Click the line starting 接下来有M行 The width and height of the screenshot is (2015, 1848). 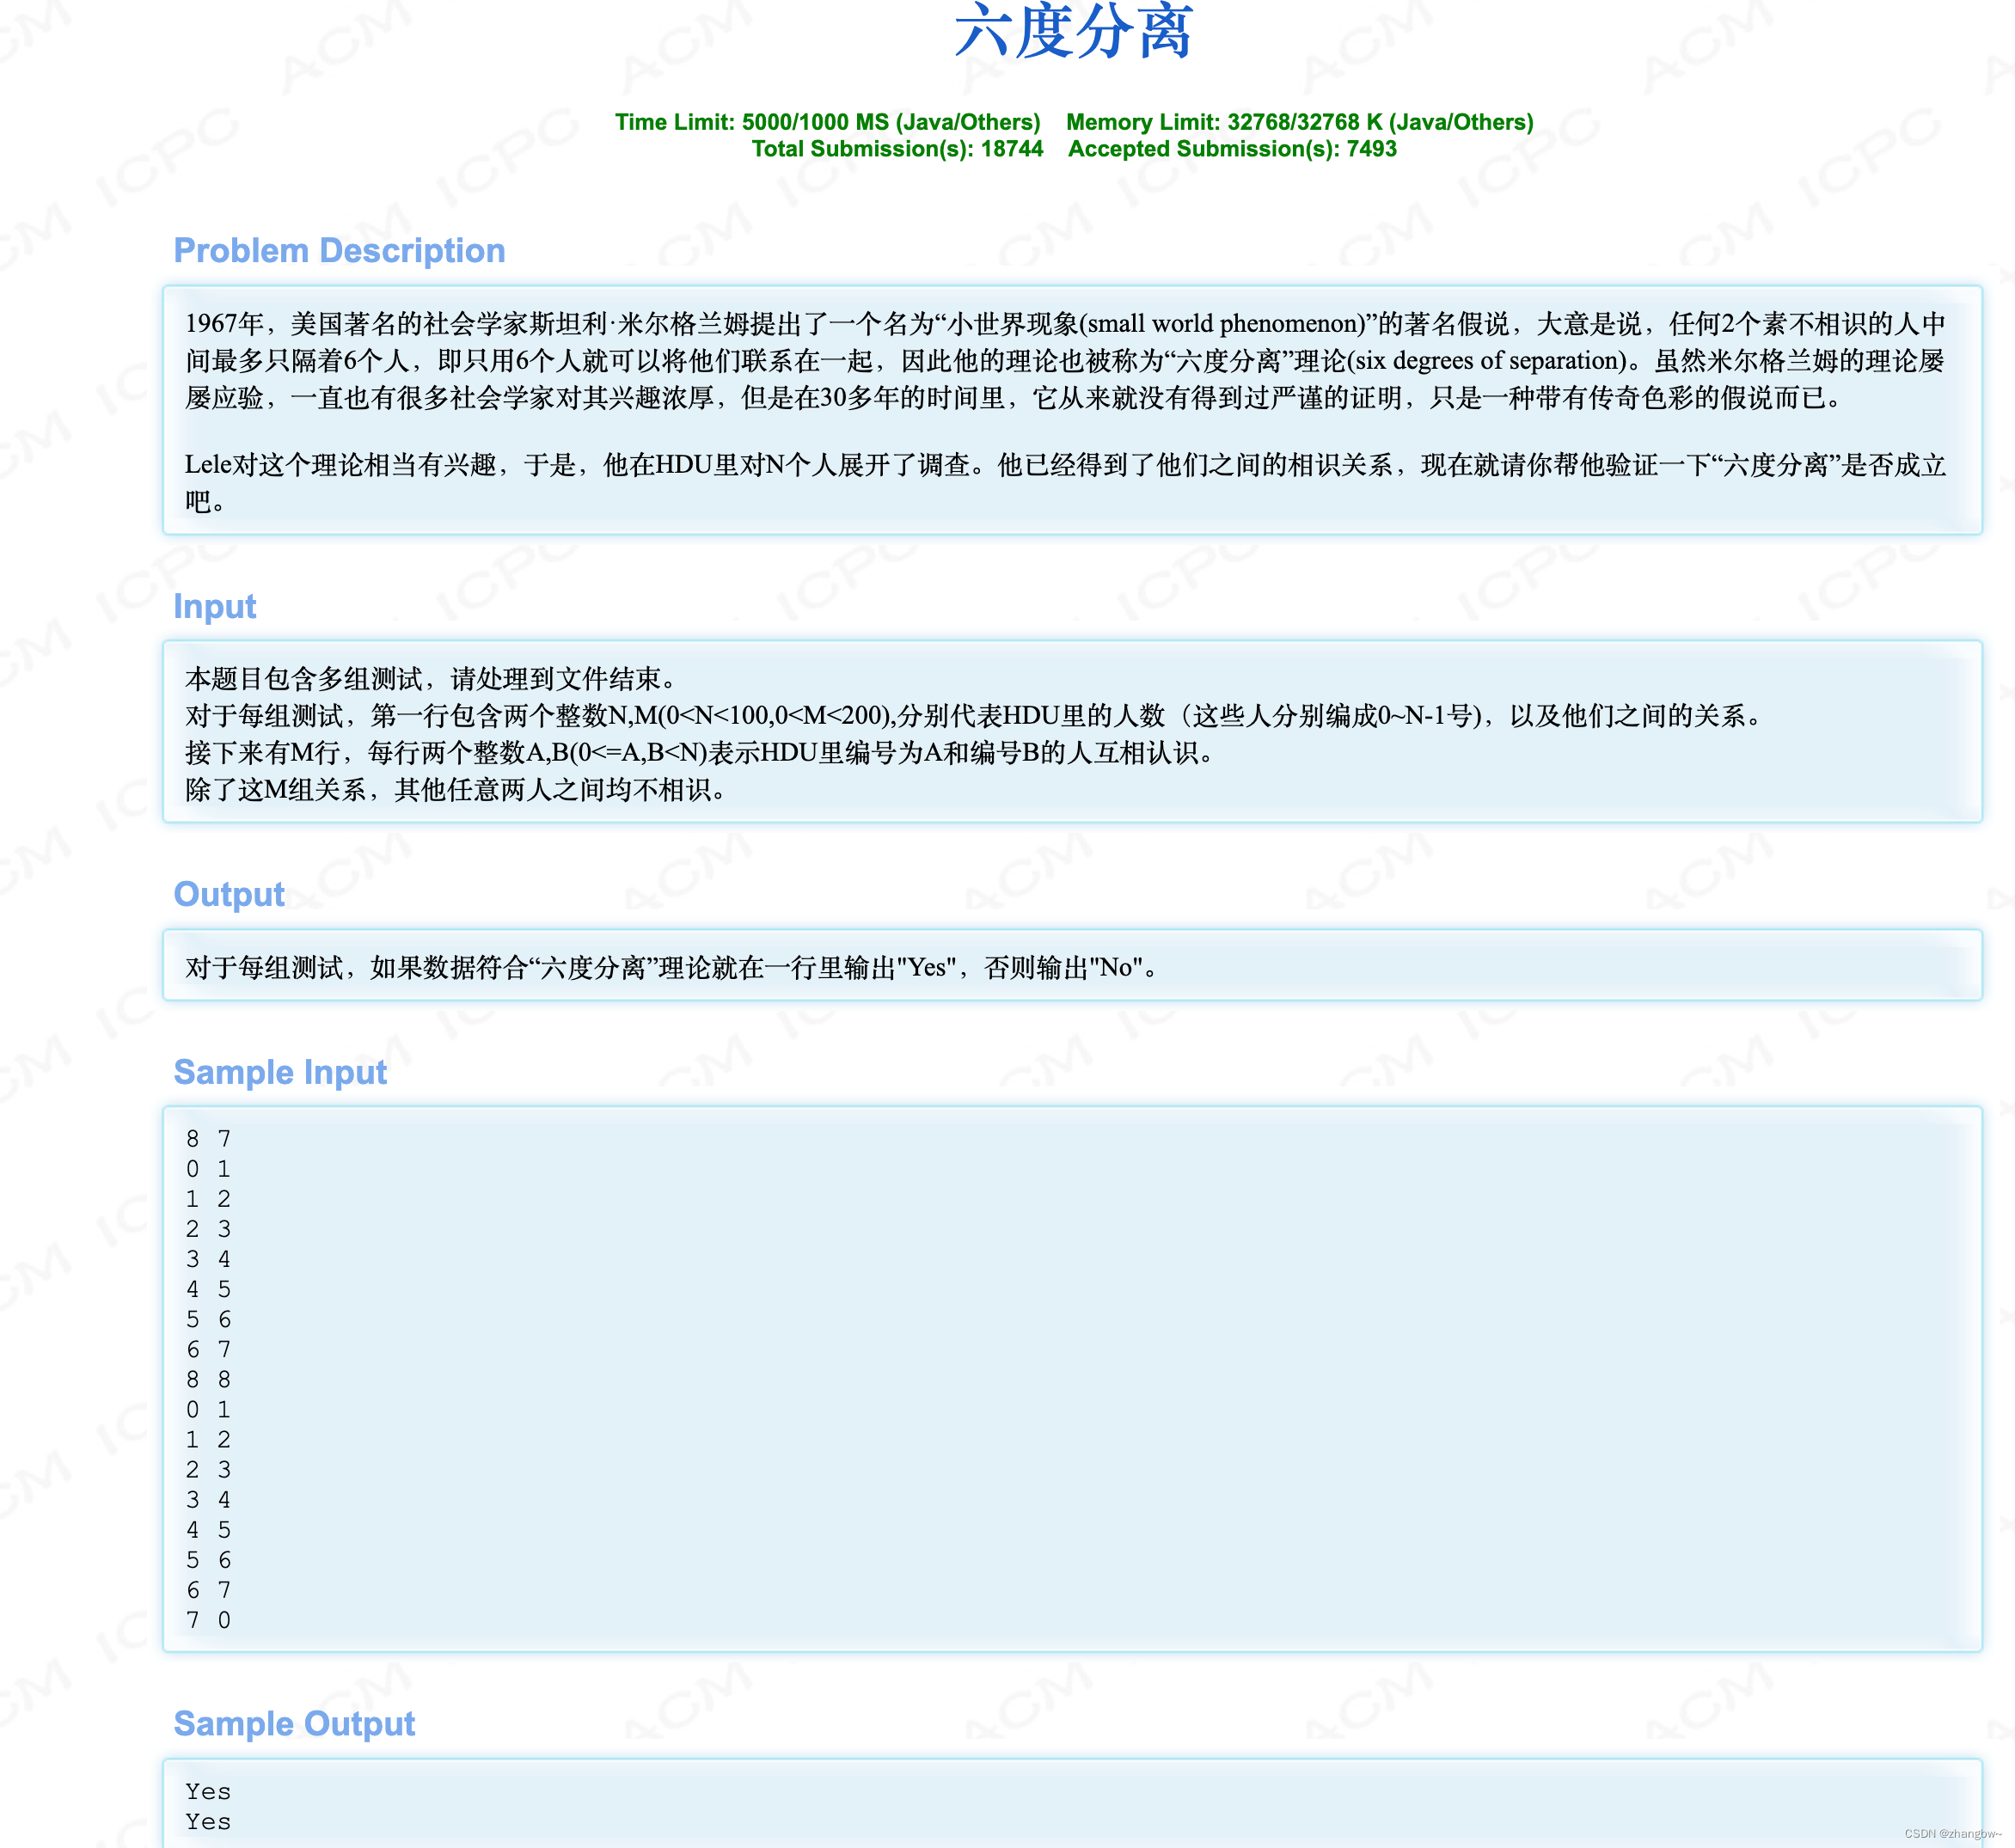(x=703, y=753)
